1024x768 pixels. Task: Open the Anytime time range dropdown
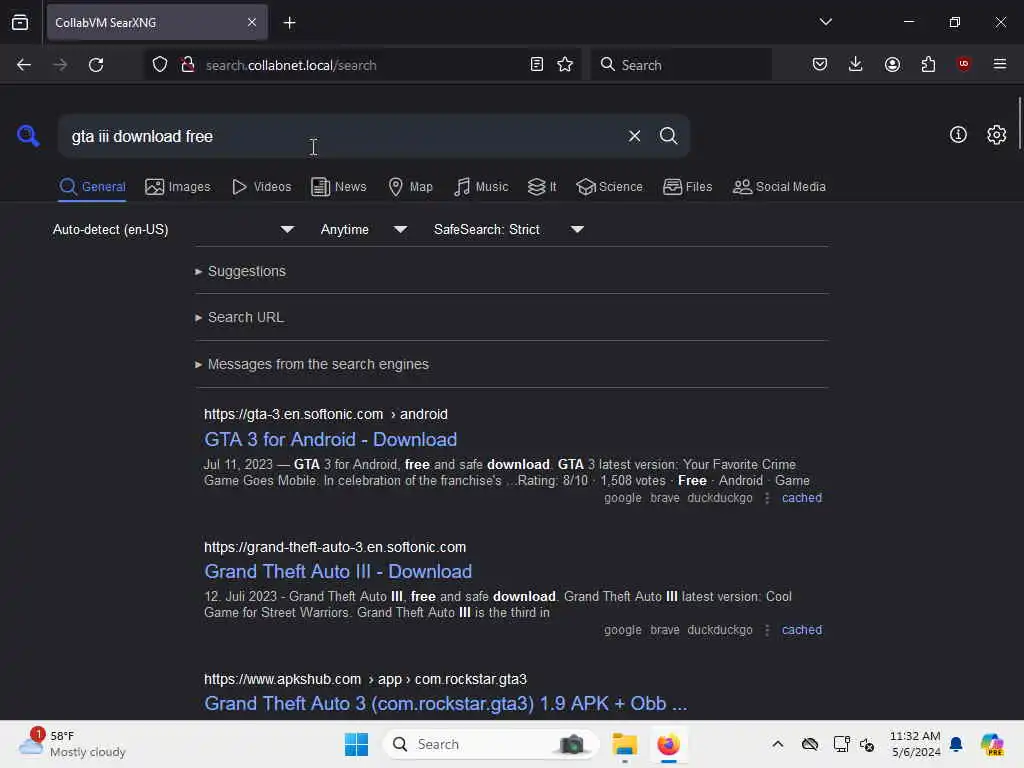(363, 229)
